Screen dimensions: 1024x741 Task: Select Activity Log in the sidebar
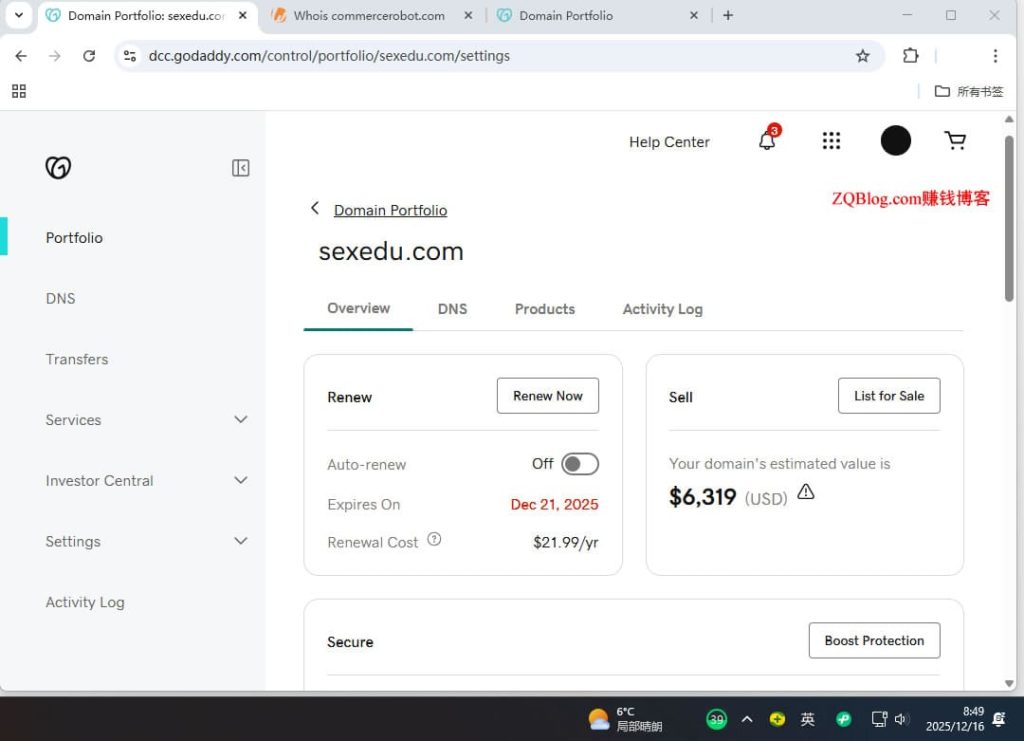(85, 602)
